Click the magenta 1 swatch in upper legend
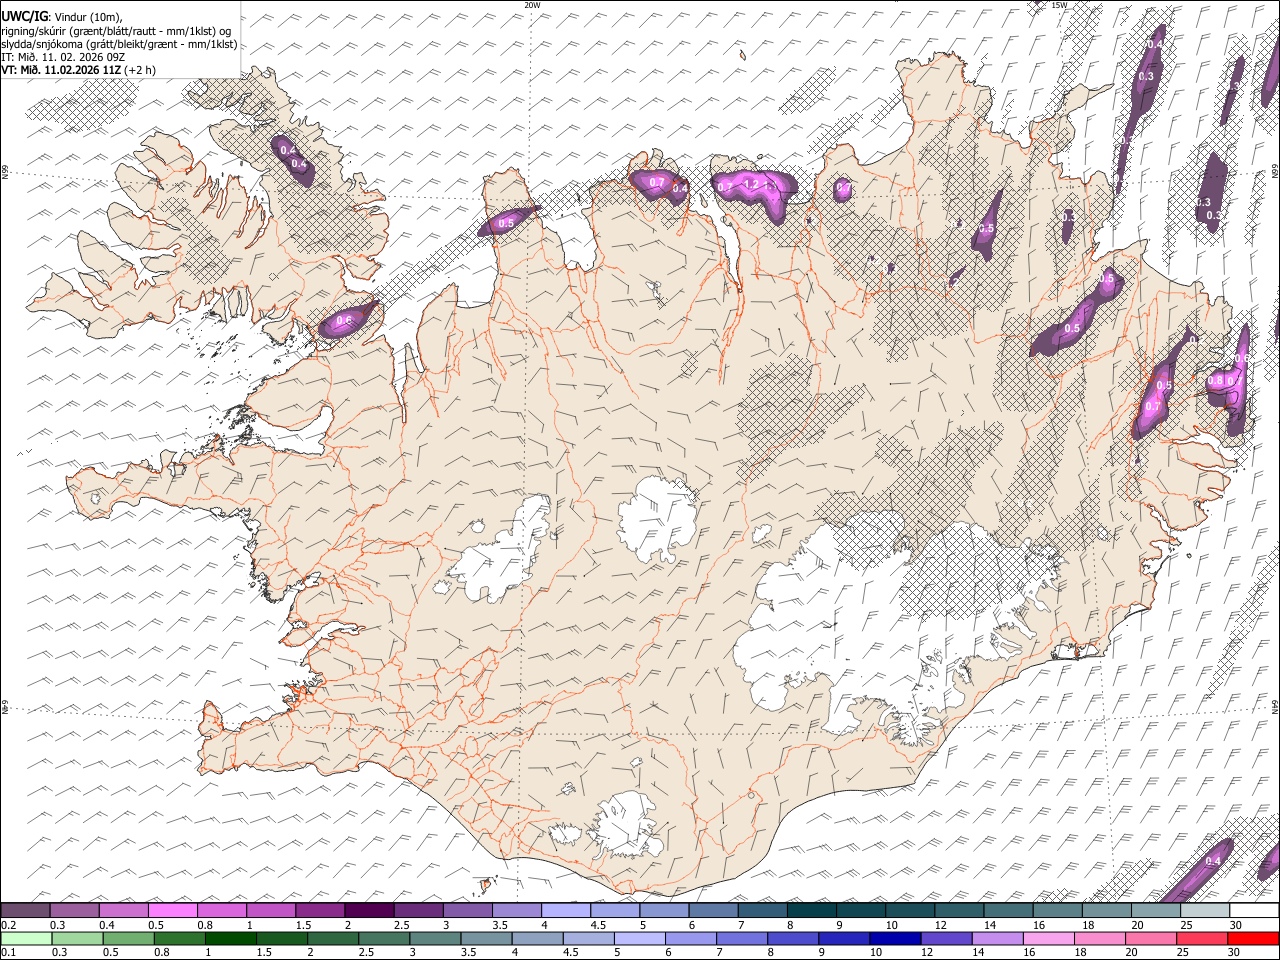Screen dimensions: 1280x960 coord(270,910)
